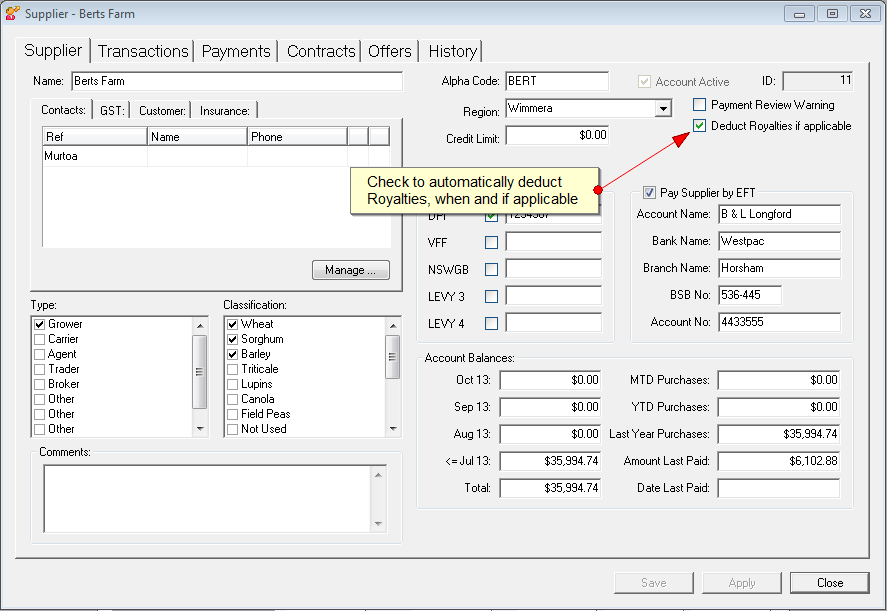
Task: Enable the VFF levy checkbox
Action: click(491, 242)
